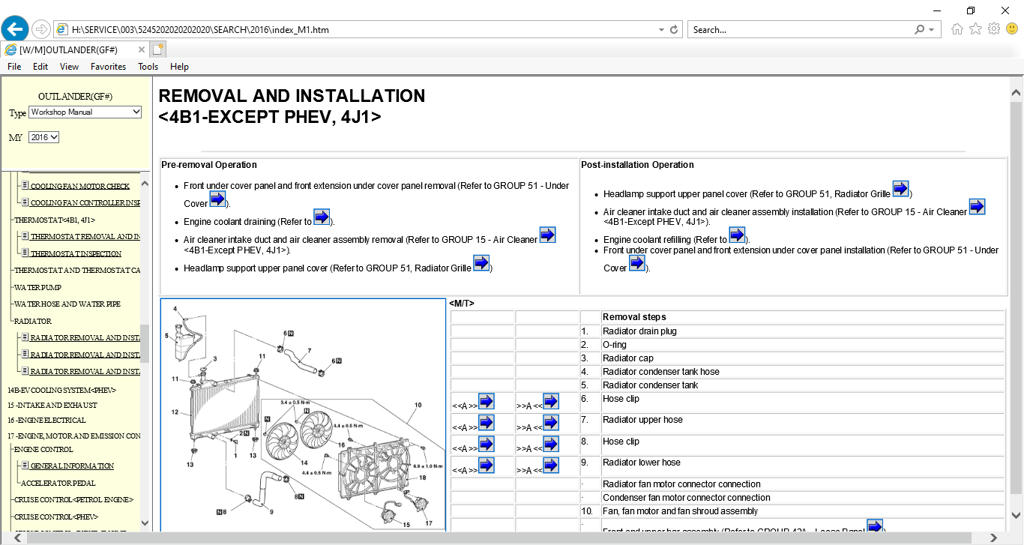Close the [W/M]OUTLANDER(GF#) tab
The width and height of the screenshot is (1024, 545).
point(141,50)
